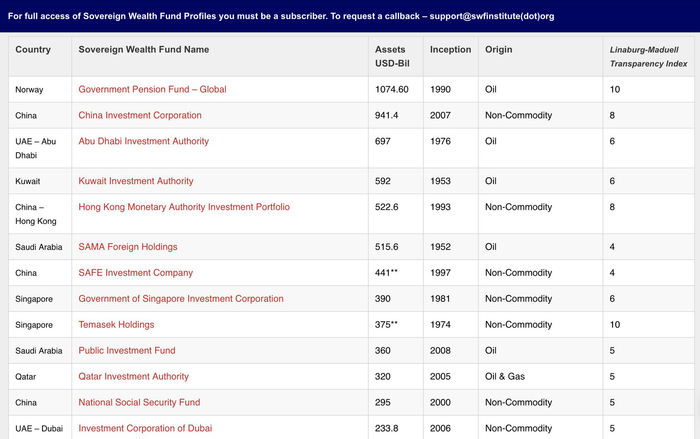The image size is (700, 439).
Task: Click the Assets USD-Bil column header
Action: click(x=390, y=56)
